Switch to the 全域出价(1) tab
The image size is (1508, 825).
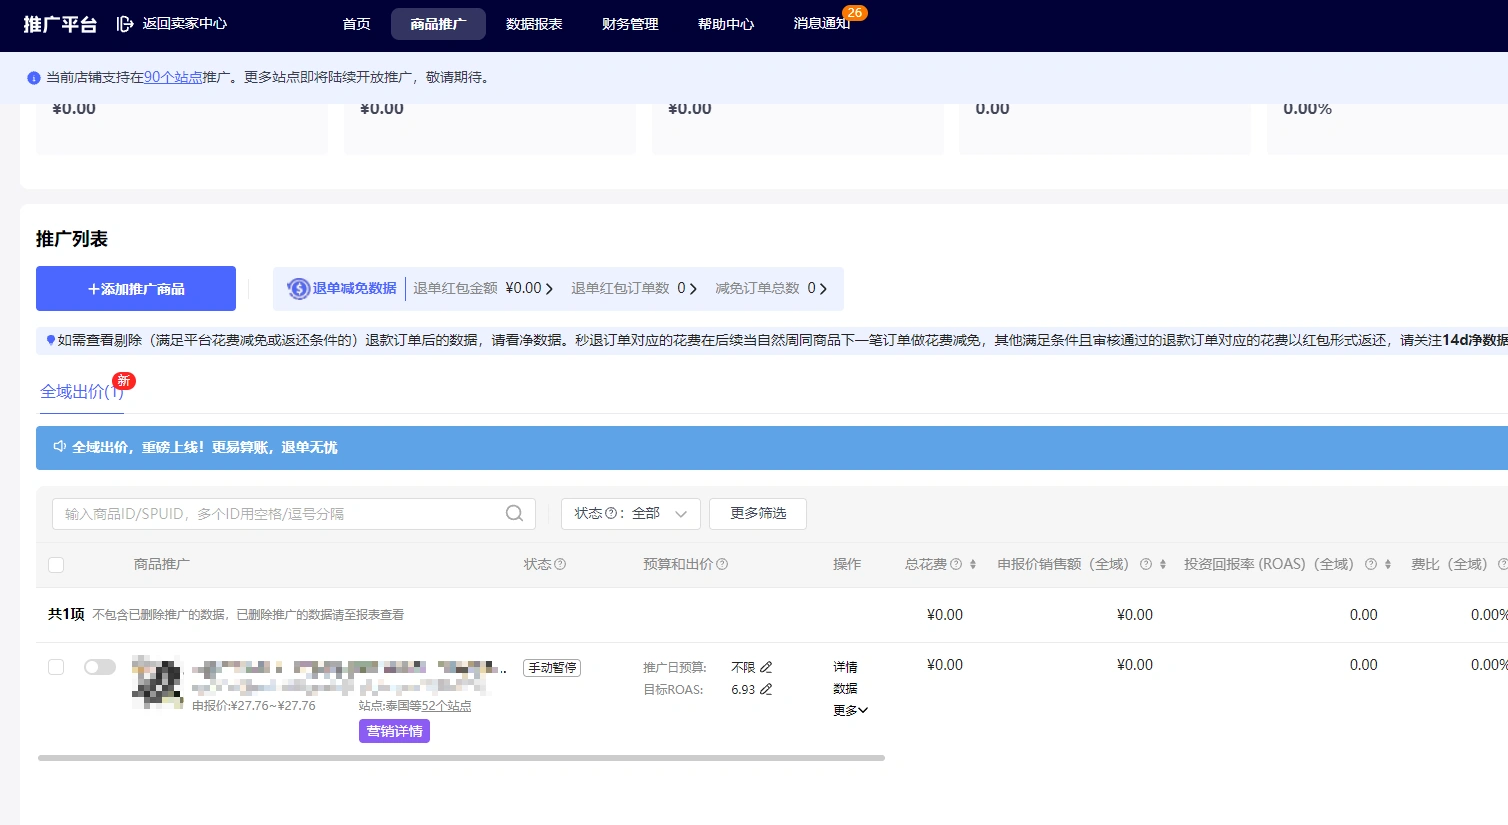click(81, 392)
